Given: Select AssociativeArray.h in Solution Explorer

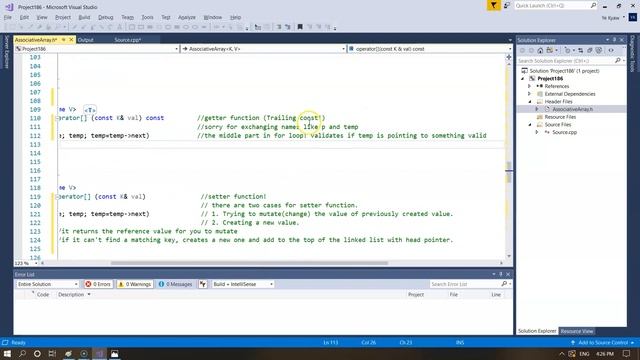Looking at the screenshot, I should point(572,109).
